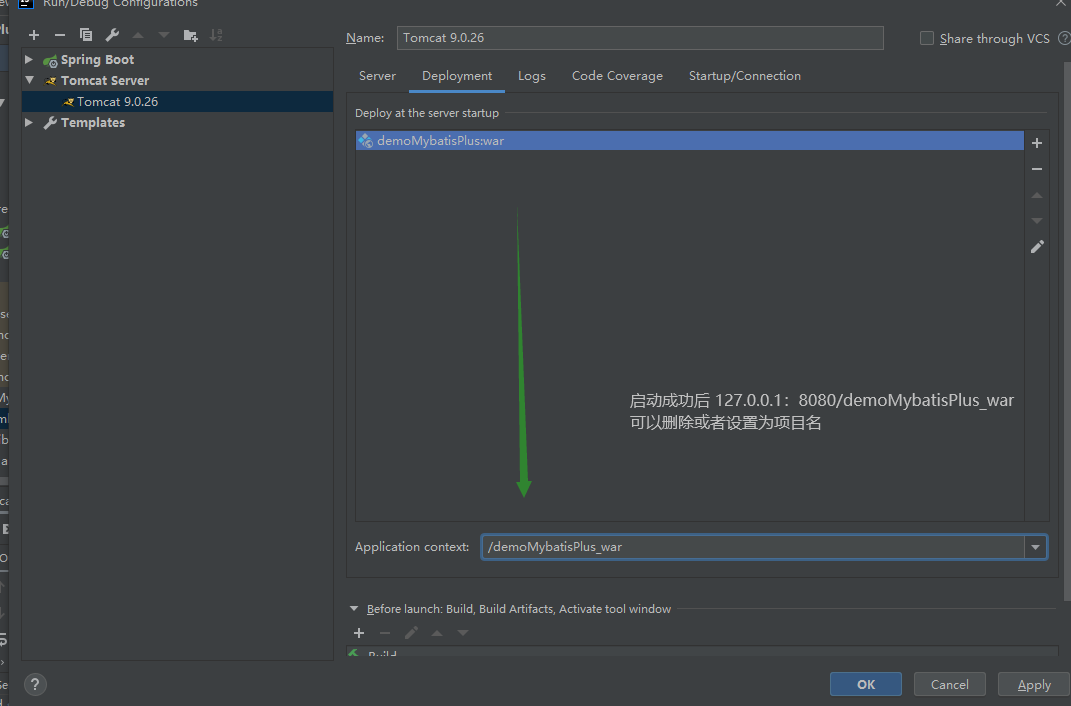1071x706 pixels.
Task: Remove demoMybatisPlus:war from deployment list
Action: tap(1037, 169)
